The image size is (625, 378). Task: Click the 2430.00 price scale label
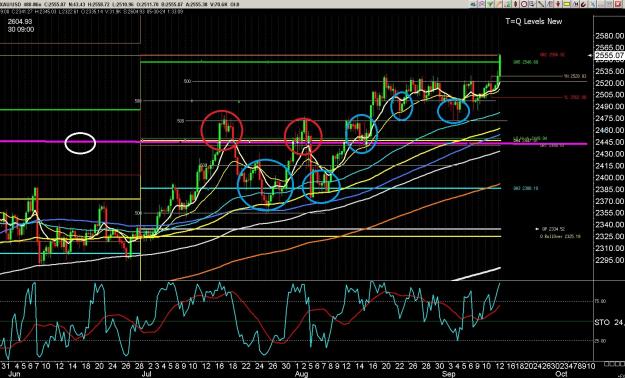tap(609, 154)
